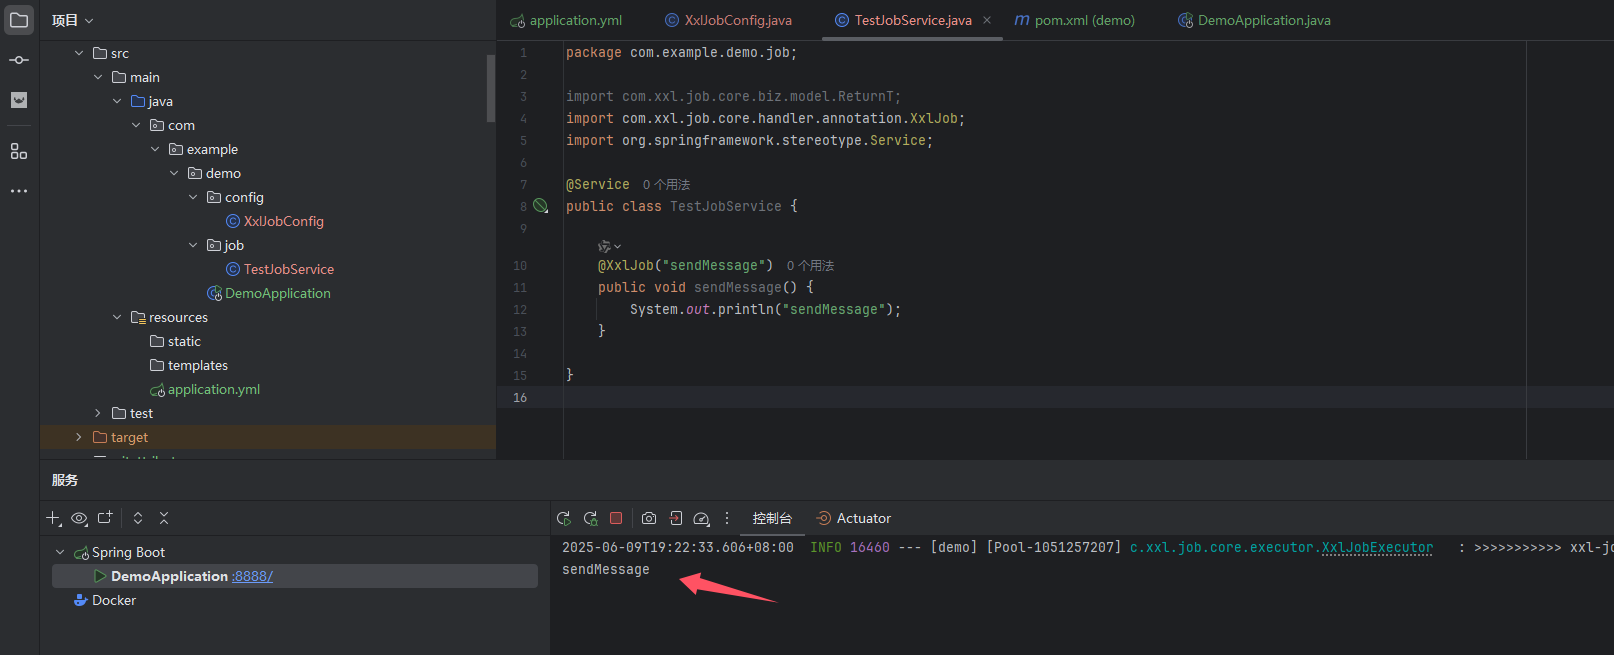This screenshot has height=655, width=1614.
Task: Expand all services in the tree
Action: point(138,518)
